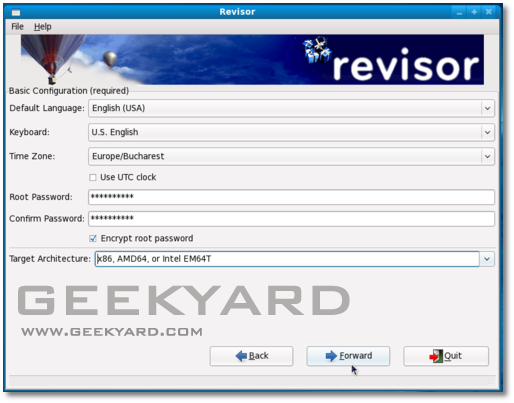Click the Quit button

[x=446, y=356]
